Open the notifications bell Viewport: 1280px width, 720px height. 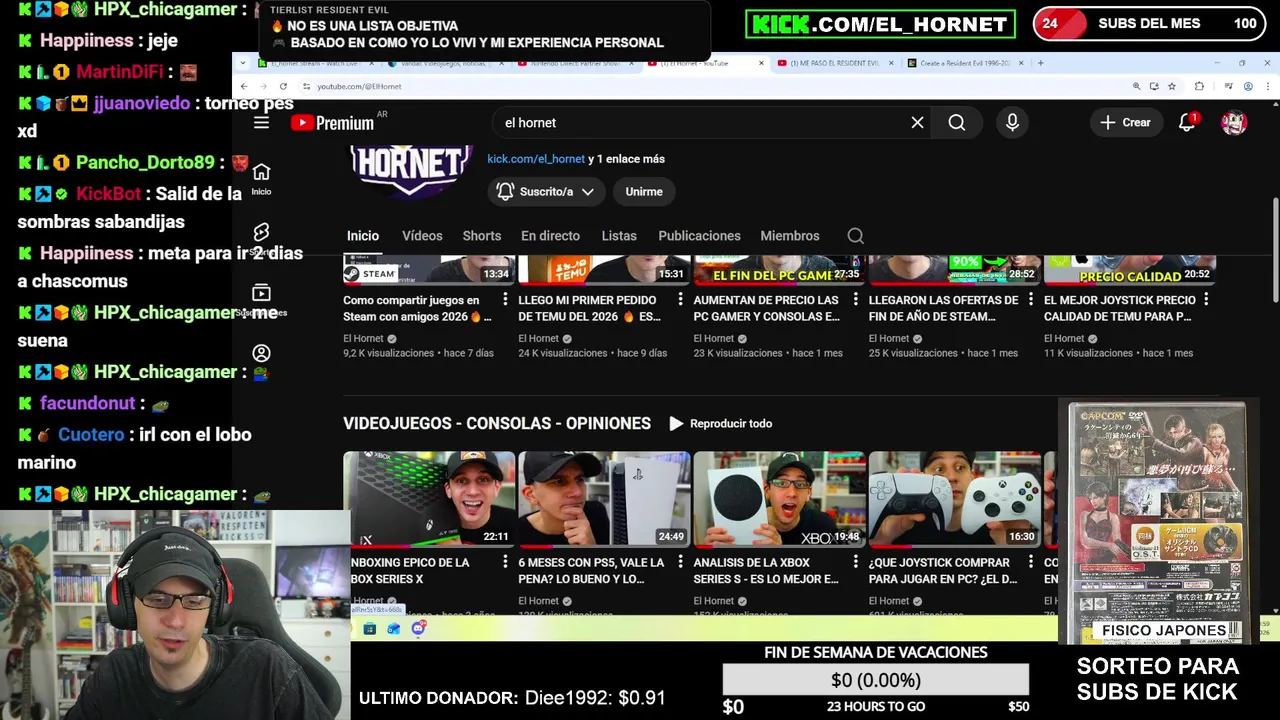1187,122
